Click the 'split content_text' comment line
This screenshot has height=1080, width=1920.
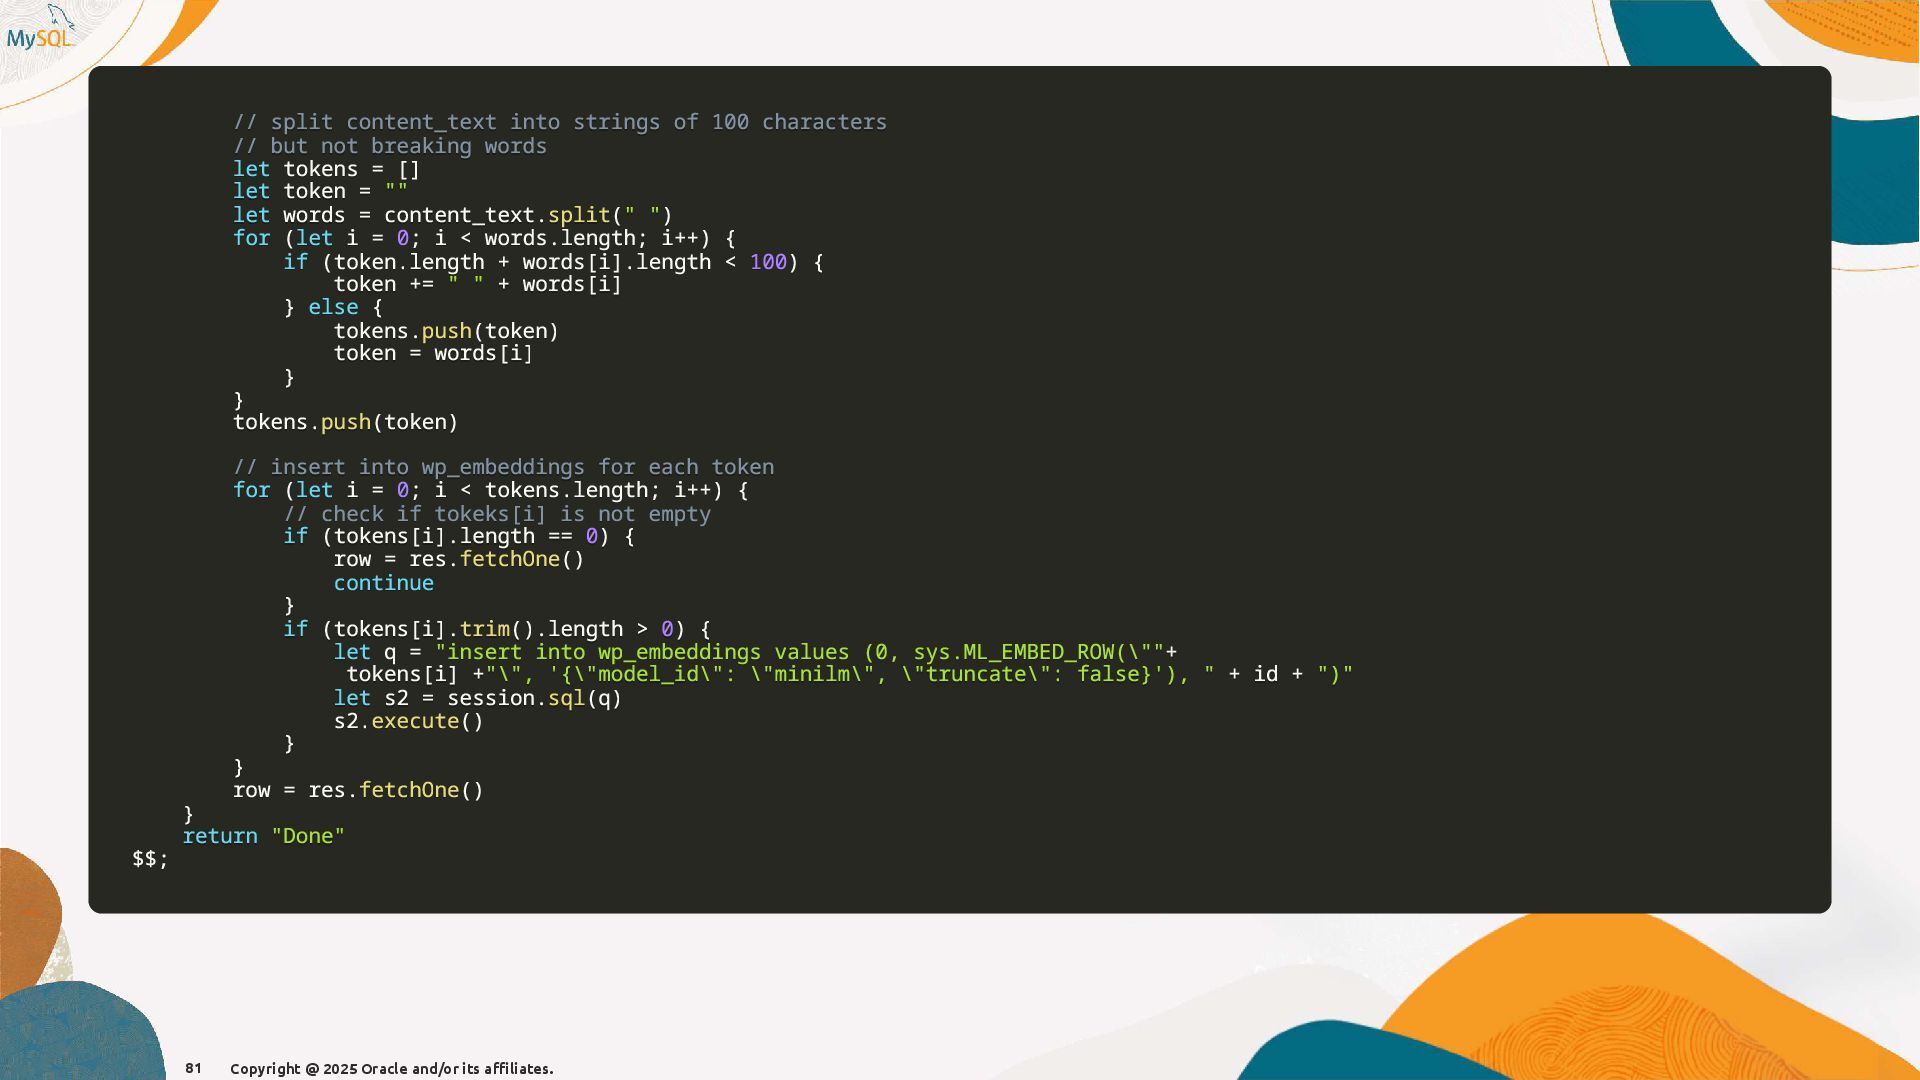pyautogui.click(x=559, y=122)
